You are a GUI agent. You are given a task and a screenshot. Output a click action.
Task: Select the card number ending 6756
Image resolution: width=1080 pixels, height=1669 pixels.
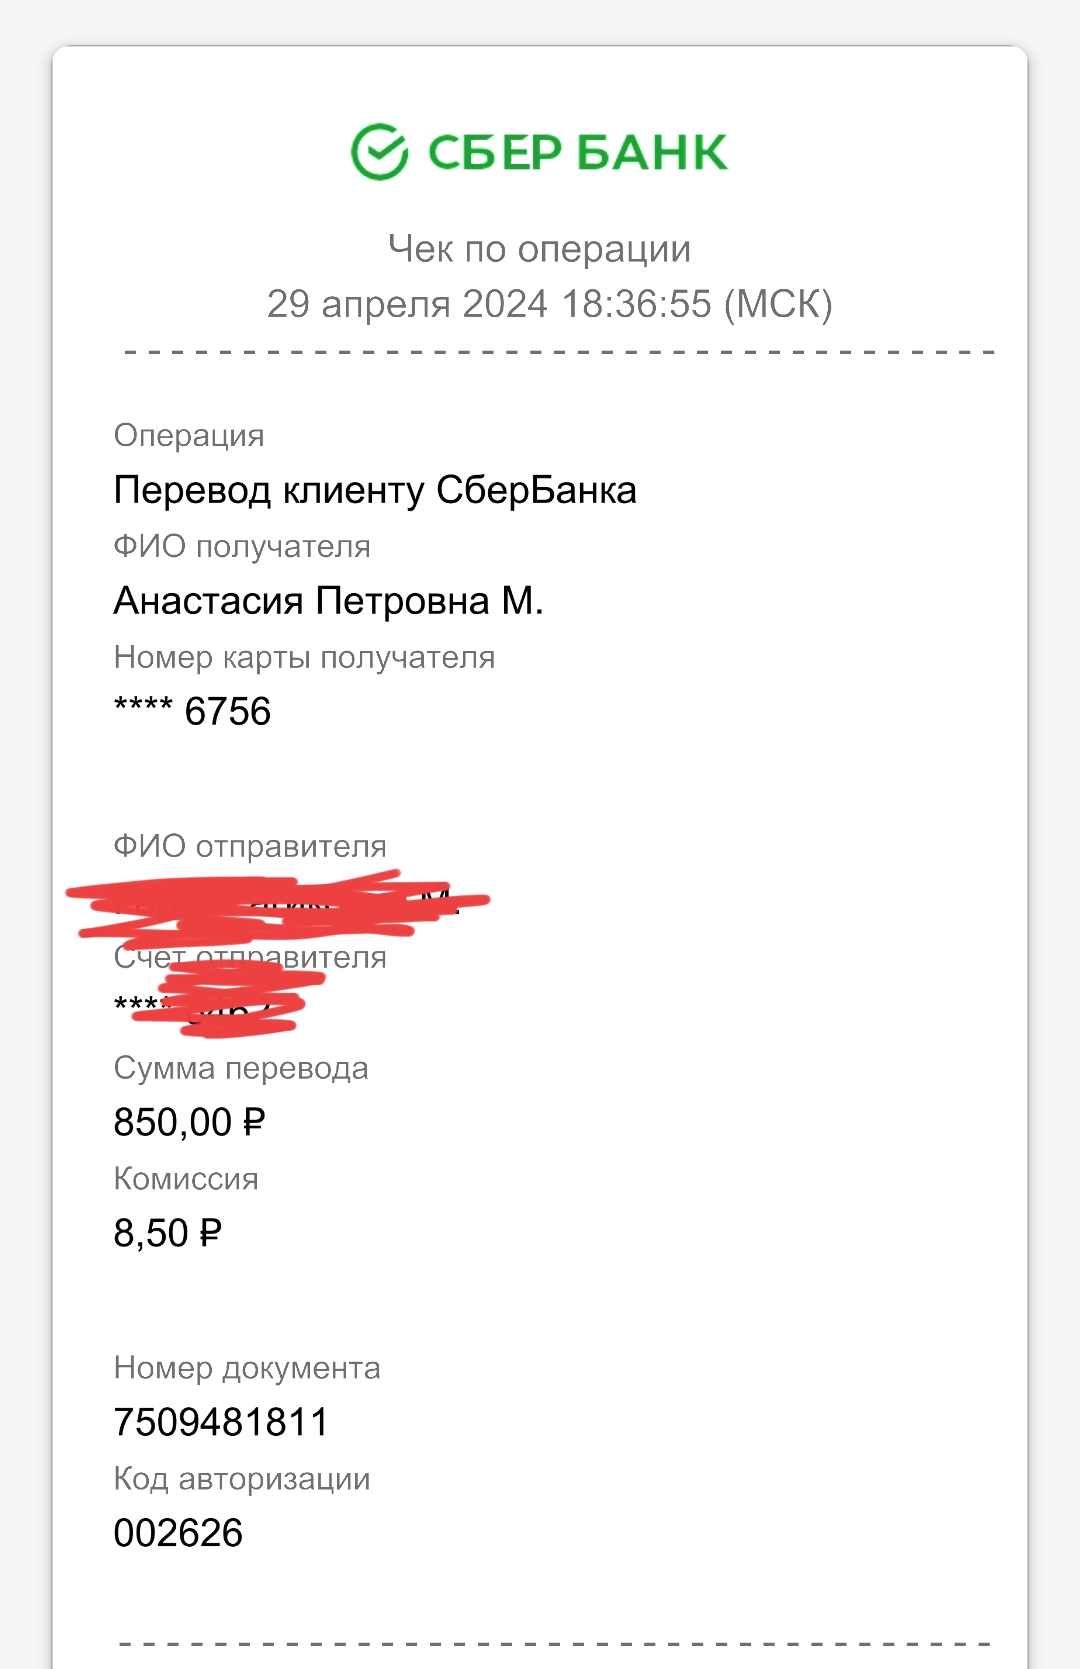192,712
